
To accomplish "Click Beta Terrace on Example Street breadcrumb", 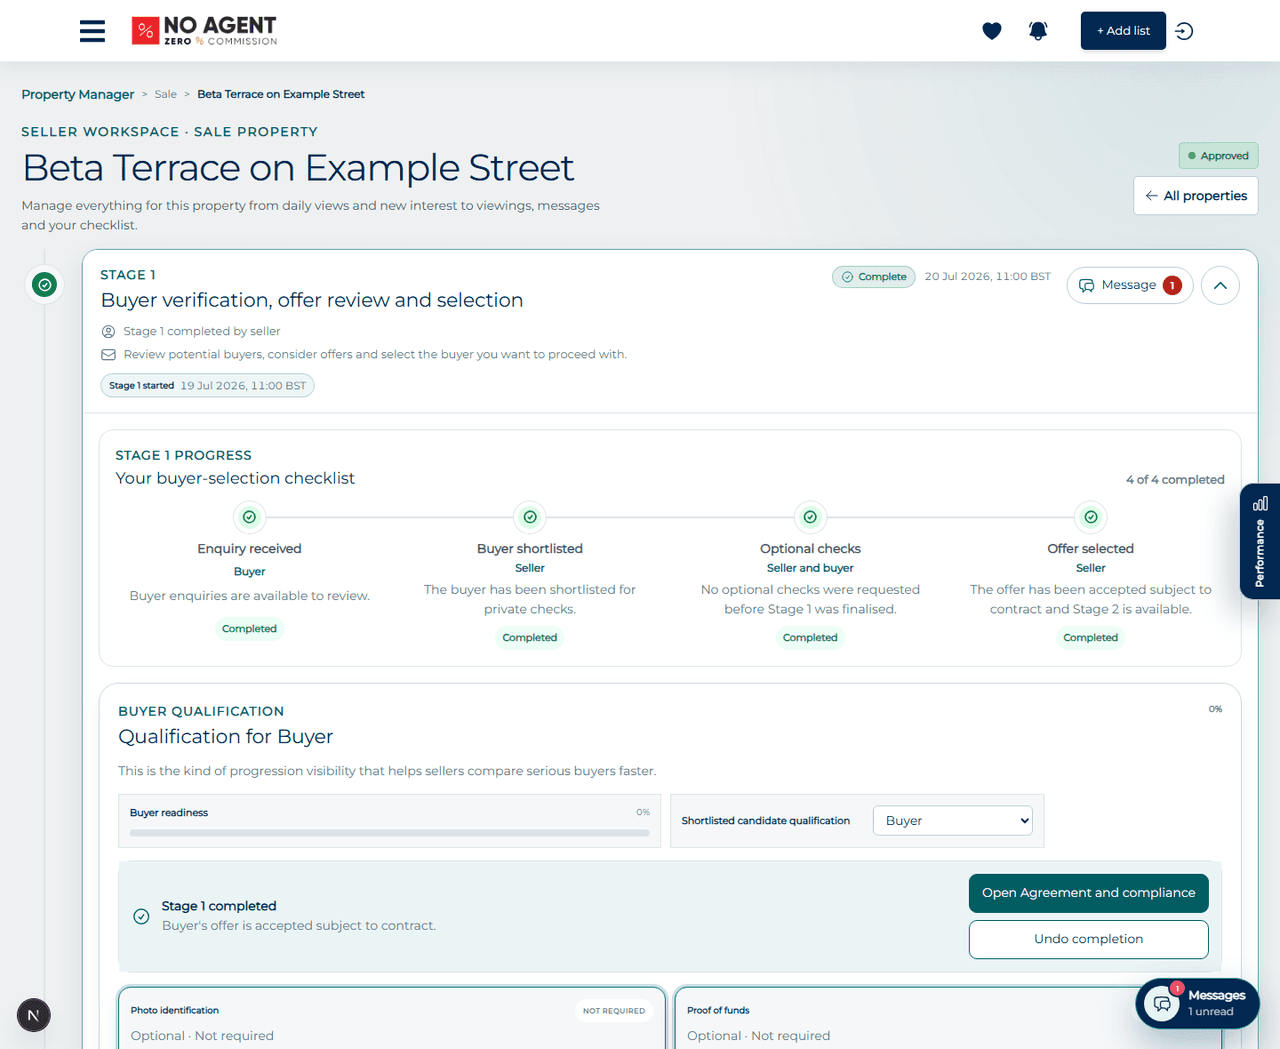I will point(281,94).
